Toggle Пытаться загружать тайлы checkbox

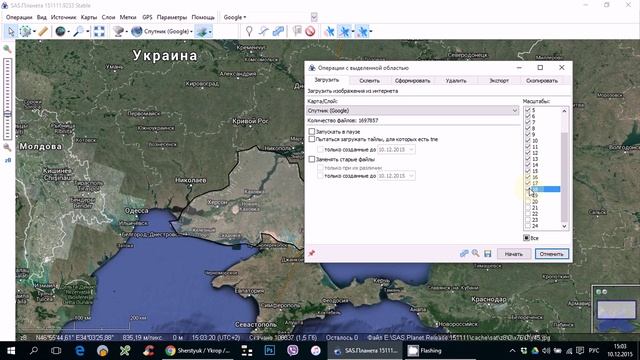312,139
